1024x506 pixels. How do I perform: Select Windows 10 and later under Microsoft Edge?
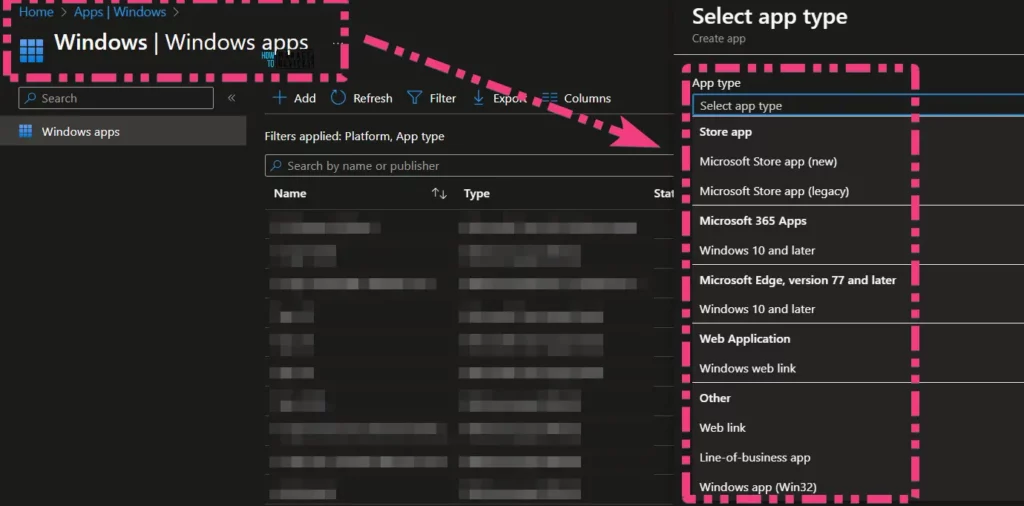click(x=757, y=309)
